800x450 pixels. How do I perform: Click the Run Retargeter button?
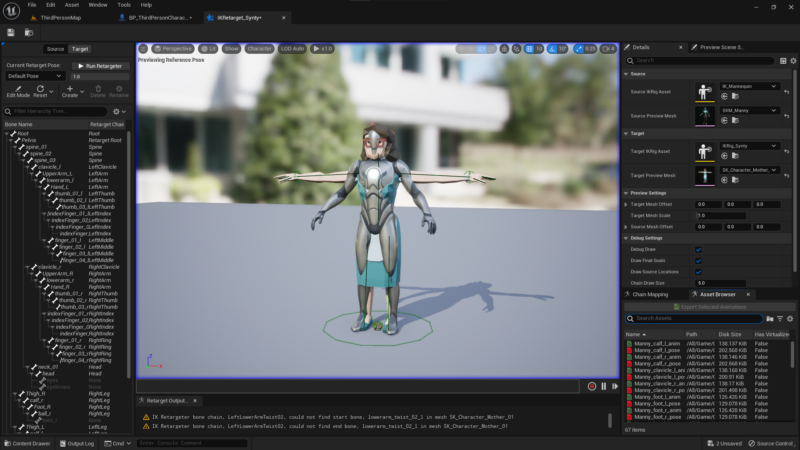[100, 66]
